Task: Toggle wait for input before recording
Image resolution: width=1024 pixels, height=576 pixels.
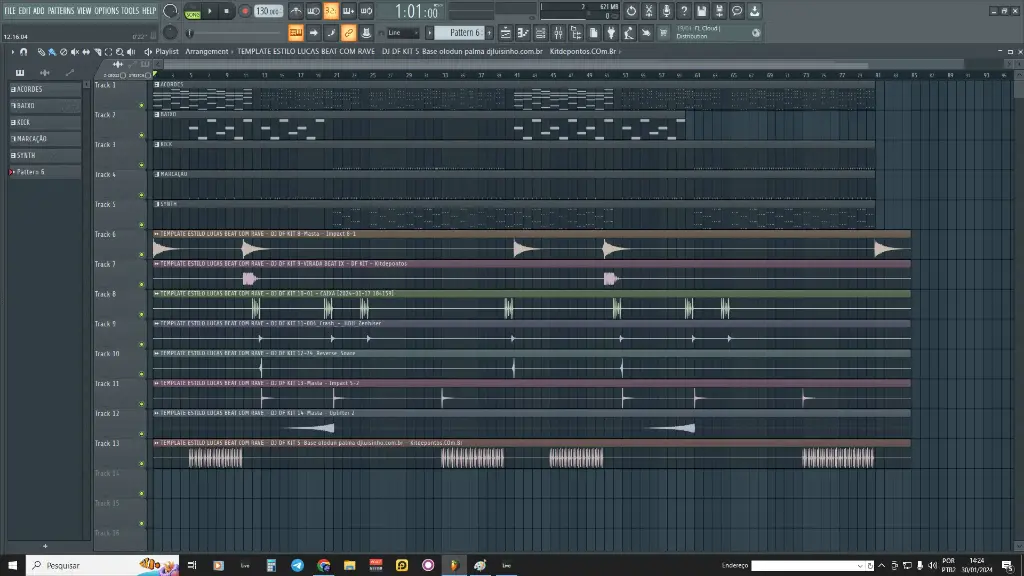Action: coord(313,11)
